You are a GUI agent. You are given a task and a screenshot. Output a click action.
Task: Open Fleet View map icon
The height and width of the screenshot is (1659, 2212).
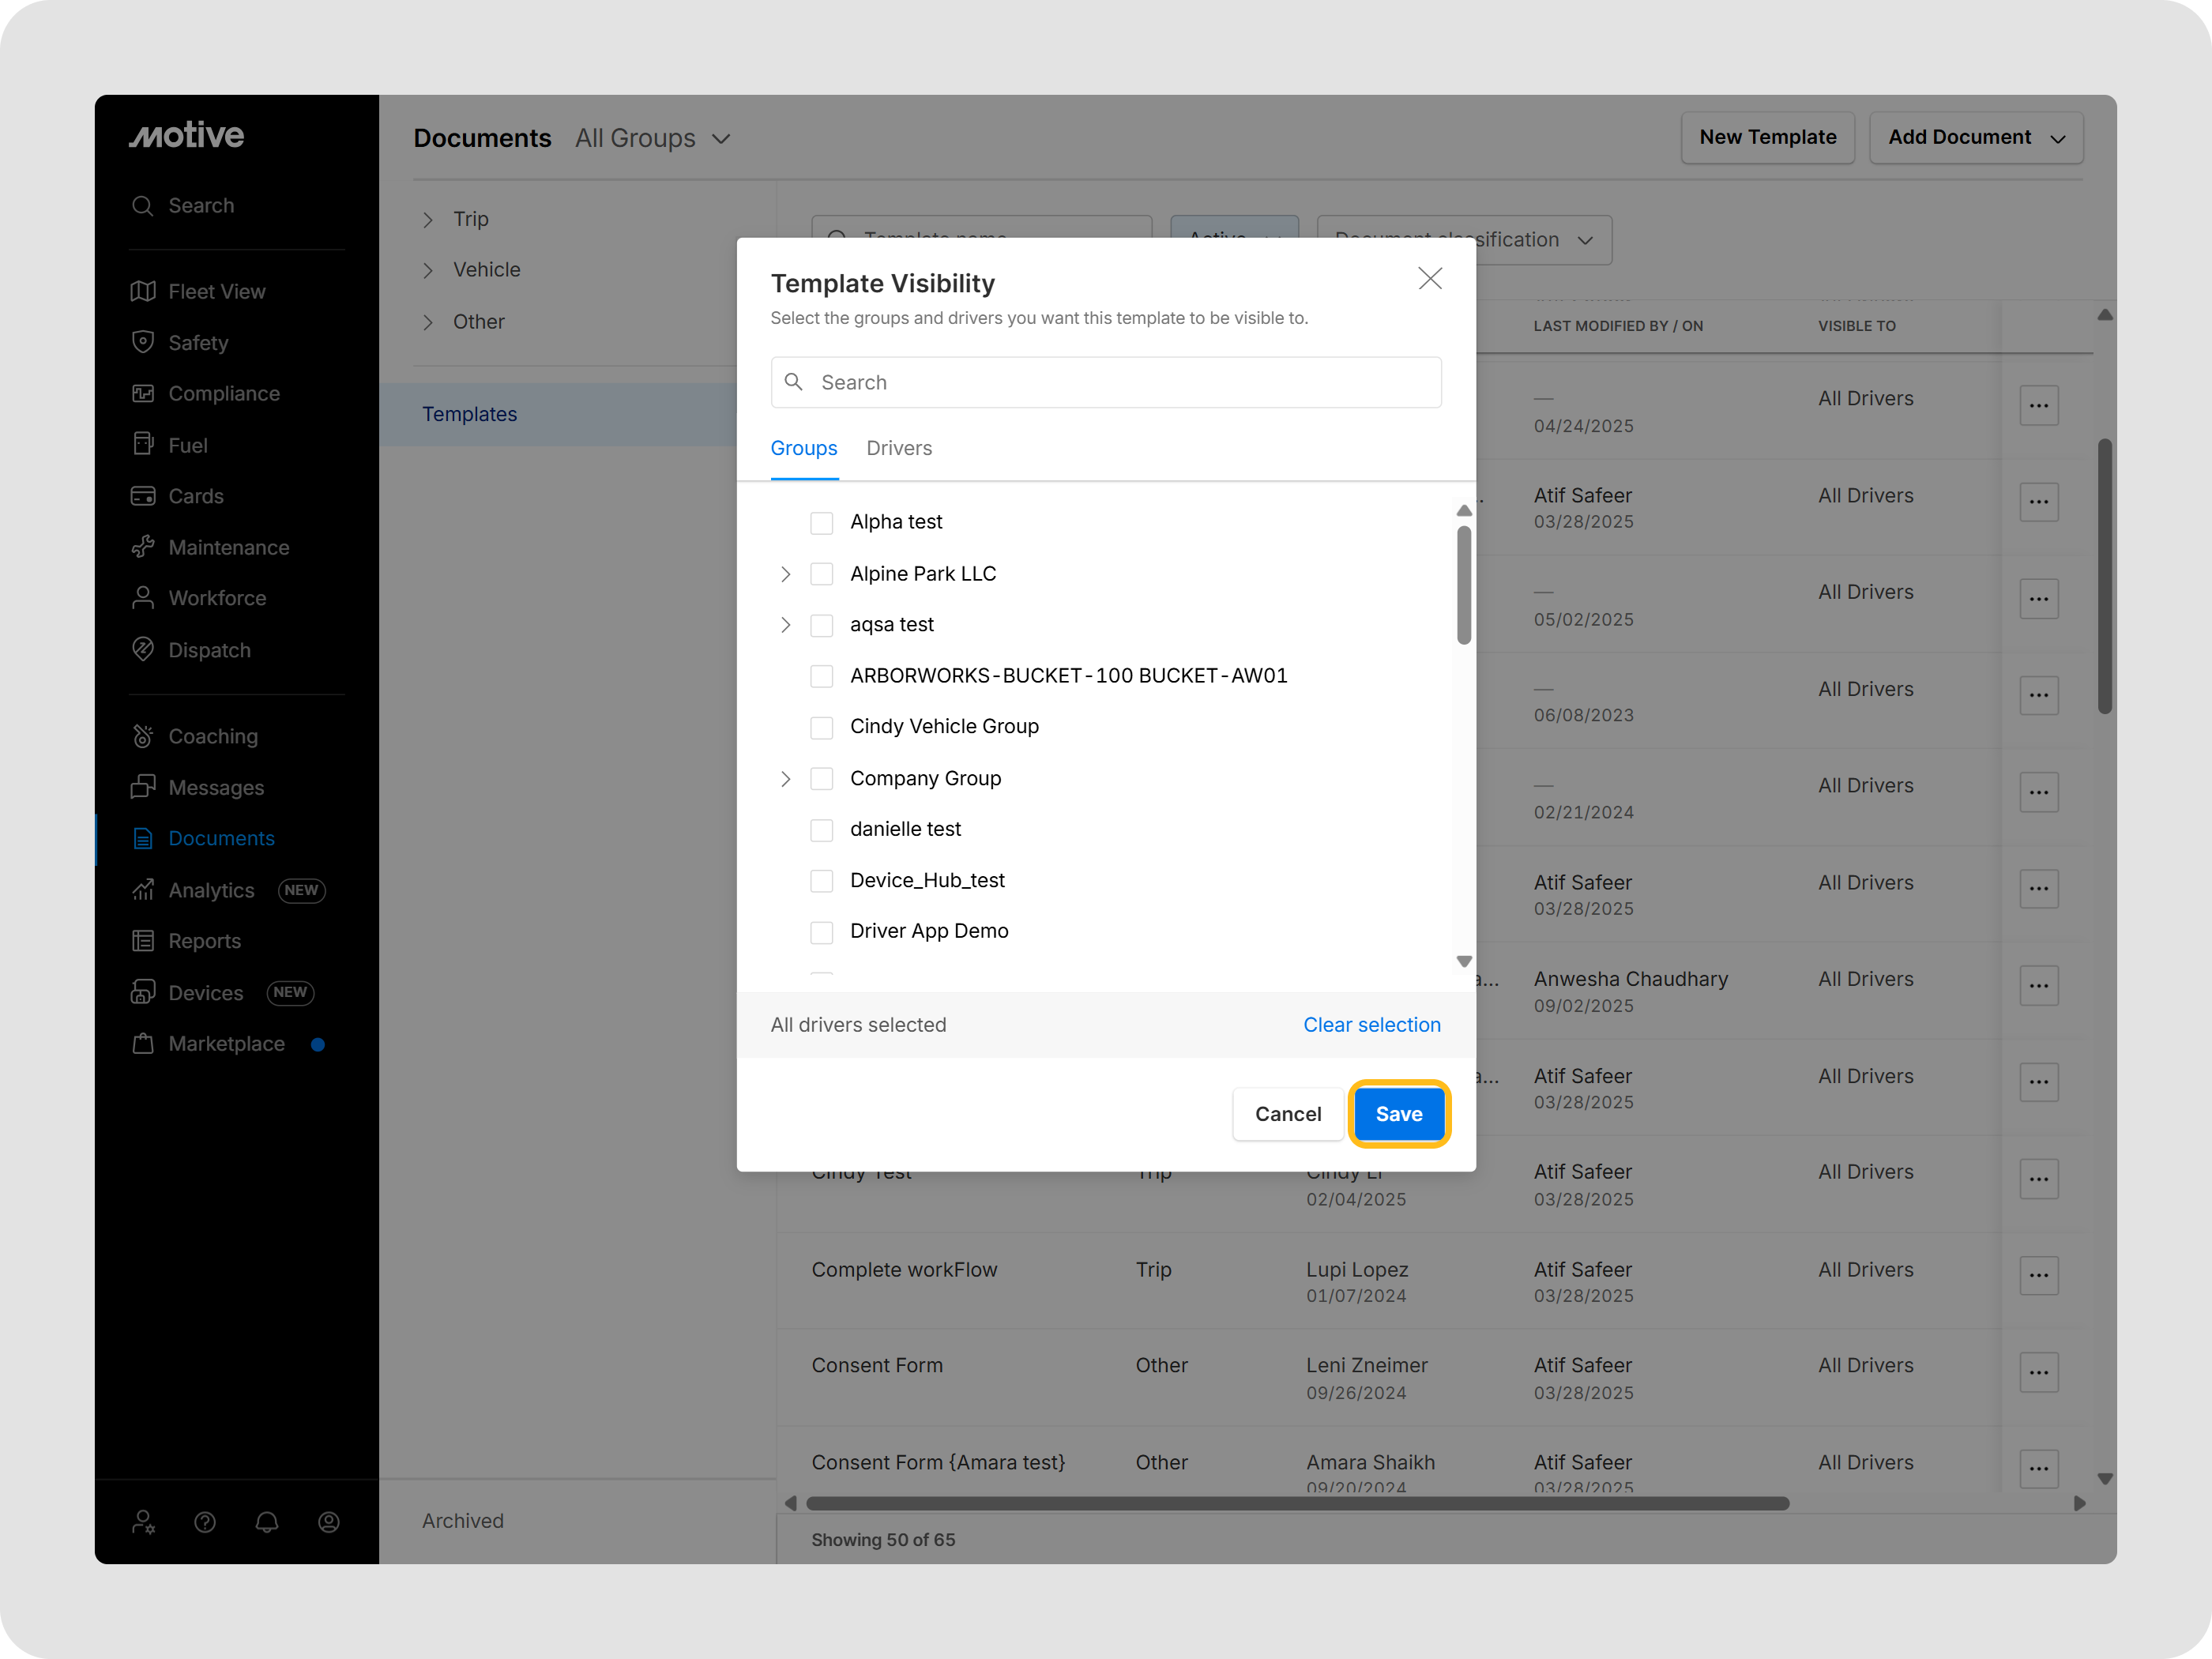[x=143, y=291]
